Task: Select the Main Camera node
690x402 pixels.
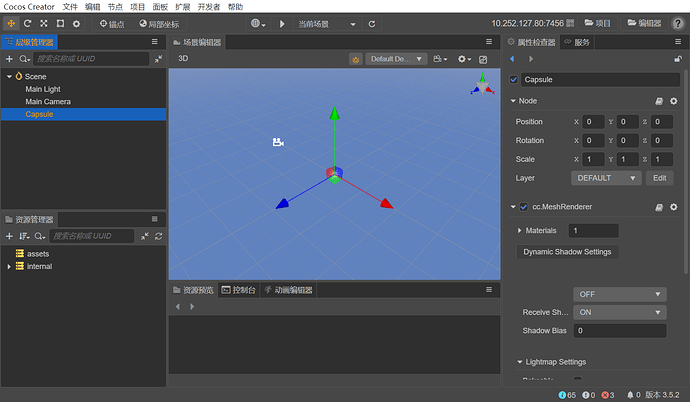Action: click(x=48, y=102)
